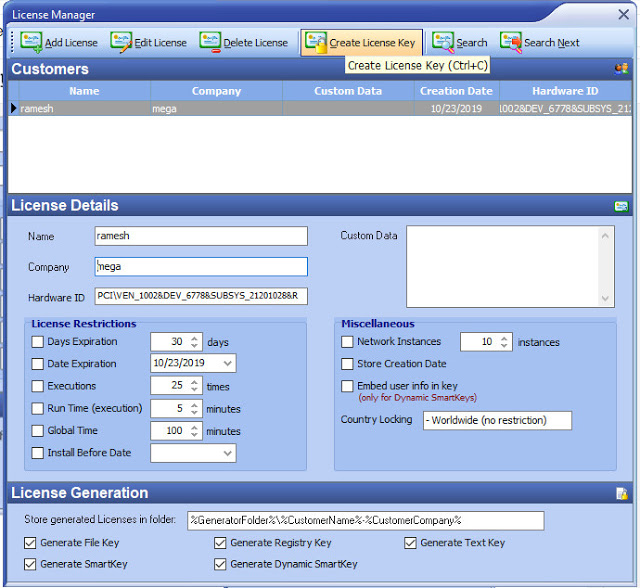Click the Search Next toolbar icon
The image size is (640, 588).
coord(511,42)
